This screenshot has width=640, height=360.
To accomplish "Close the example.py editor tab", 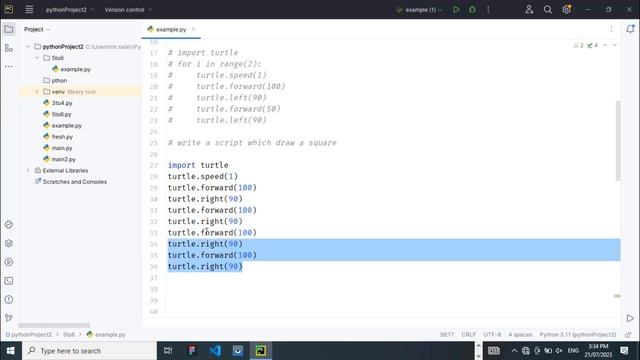I will (x=193, y=29).
